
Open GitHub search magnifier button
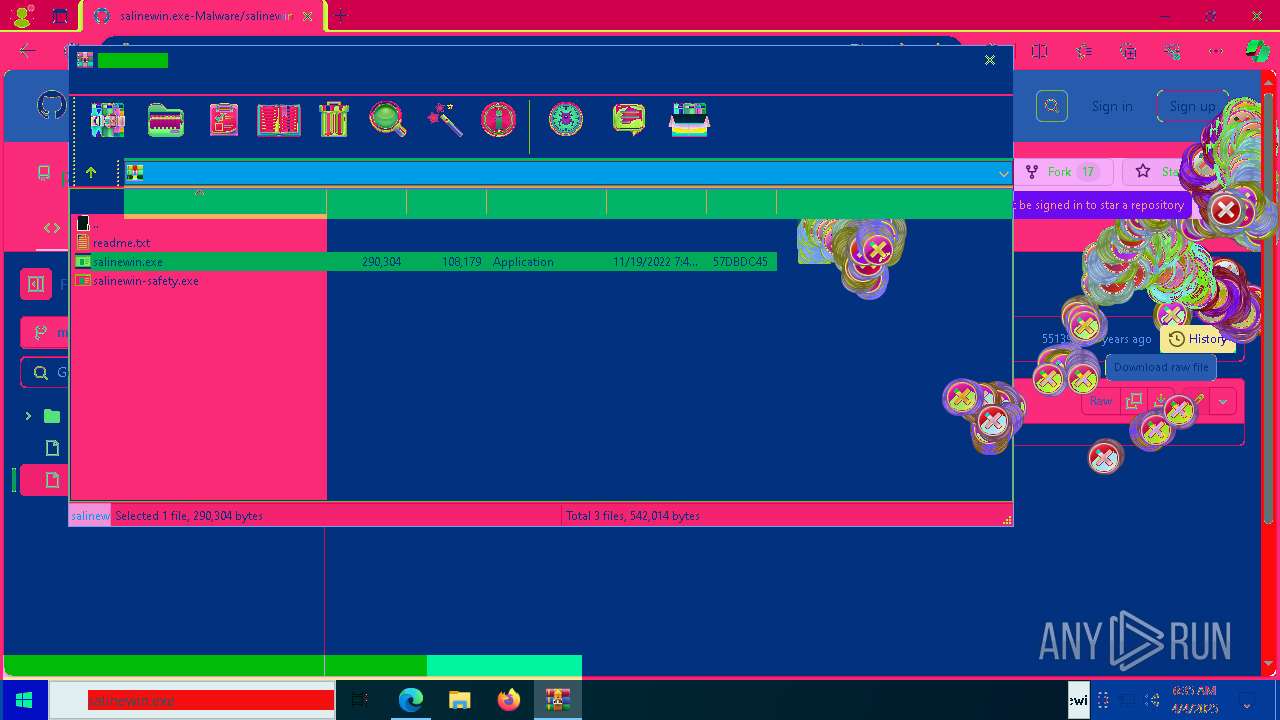pyautogui.click(x=1051, y=105)
